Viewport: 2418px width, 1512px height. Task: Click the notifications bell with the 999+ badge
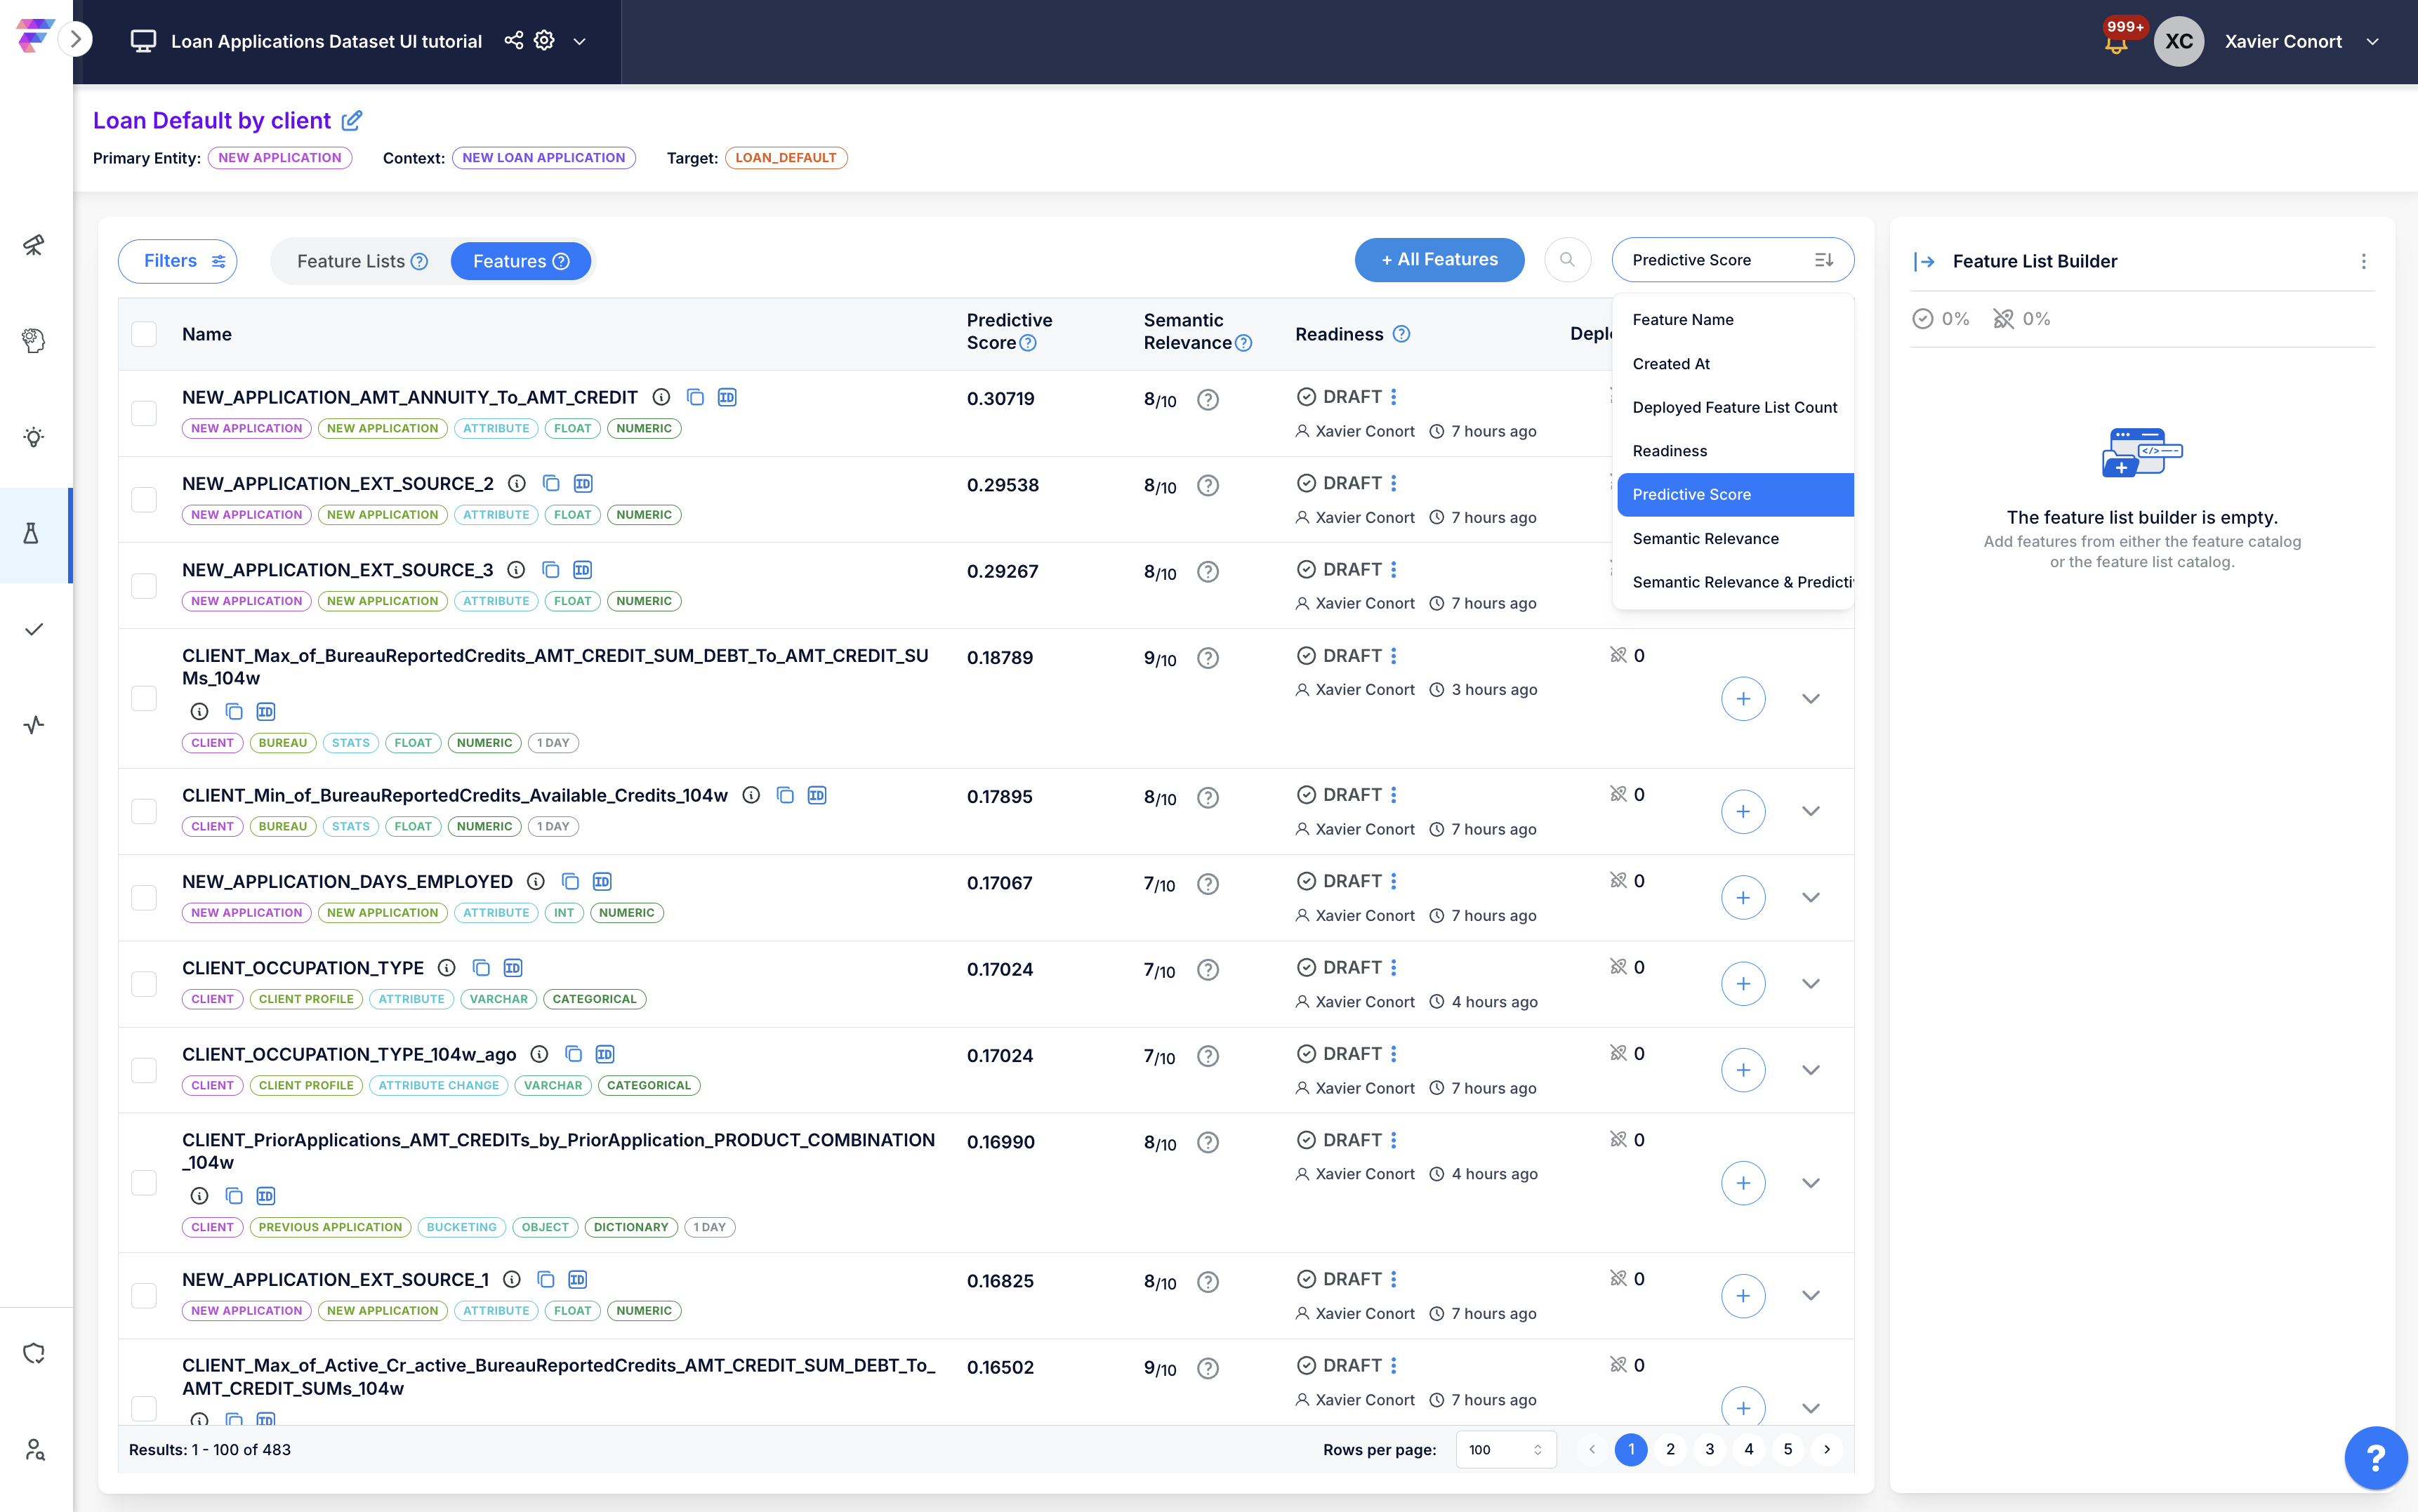[2115, 44]
